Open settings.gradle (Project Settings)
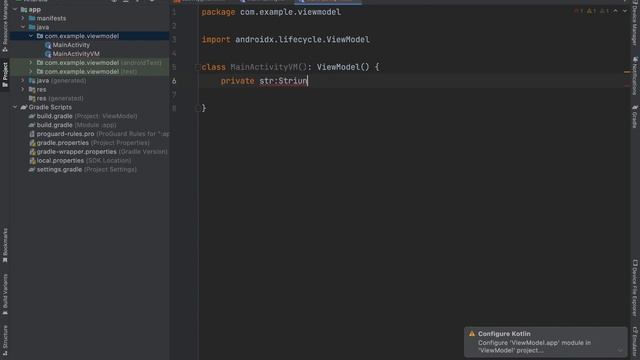This screenshot has height=360, width=640. pyautogui.click(x=82, y=169)
